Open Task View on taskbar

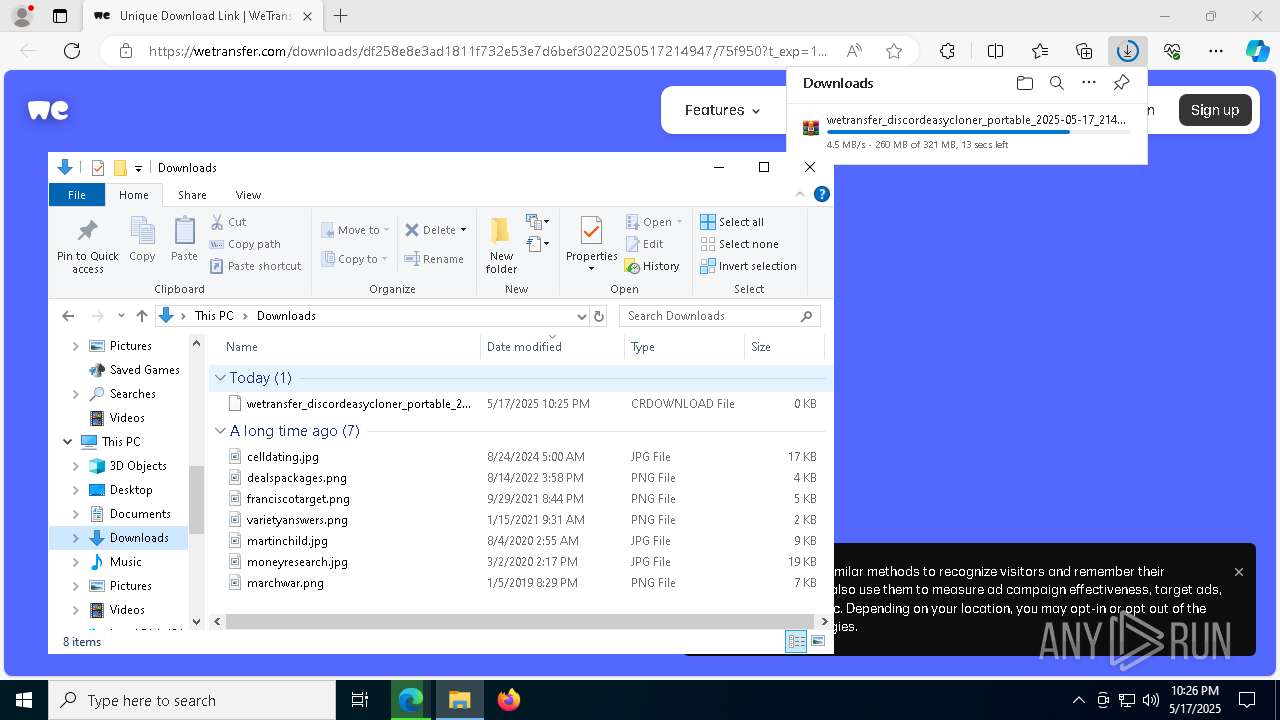pos(360,700)
